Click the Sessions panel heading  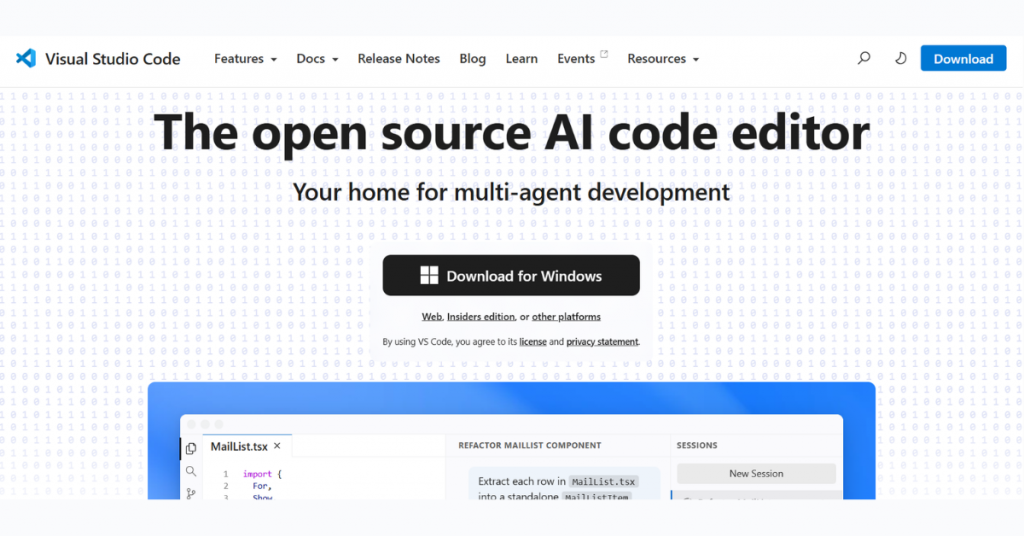coord(697,445)
